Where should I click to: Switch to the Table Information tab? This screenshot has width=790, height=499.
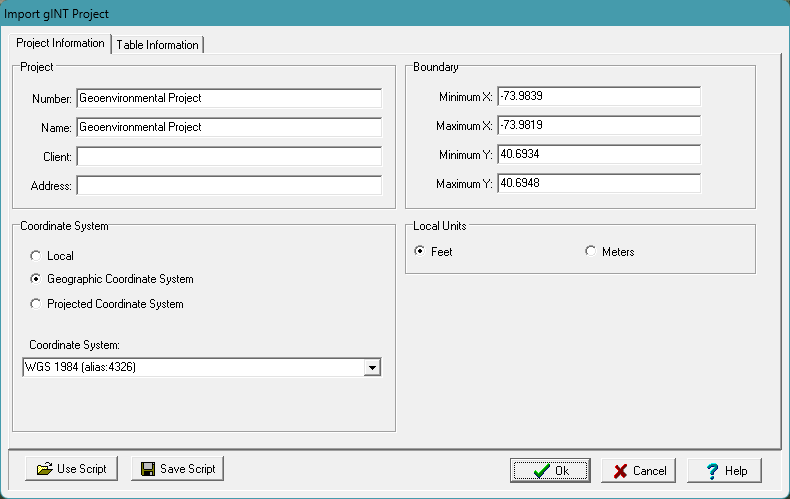[158, 45]
